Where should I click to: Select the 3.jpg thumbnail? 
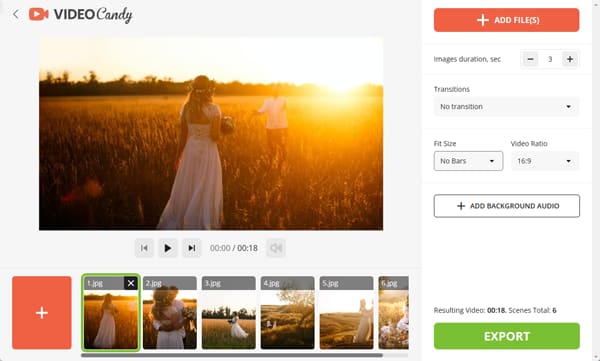[x=229, y=313]
